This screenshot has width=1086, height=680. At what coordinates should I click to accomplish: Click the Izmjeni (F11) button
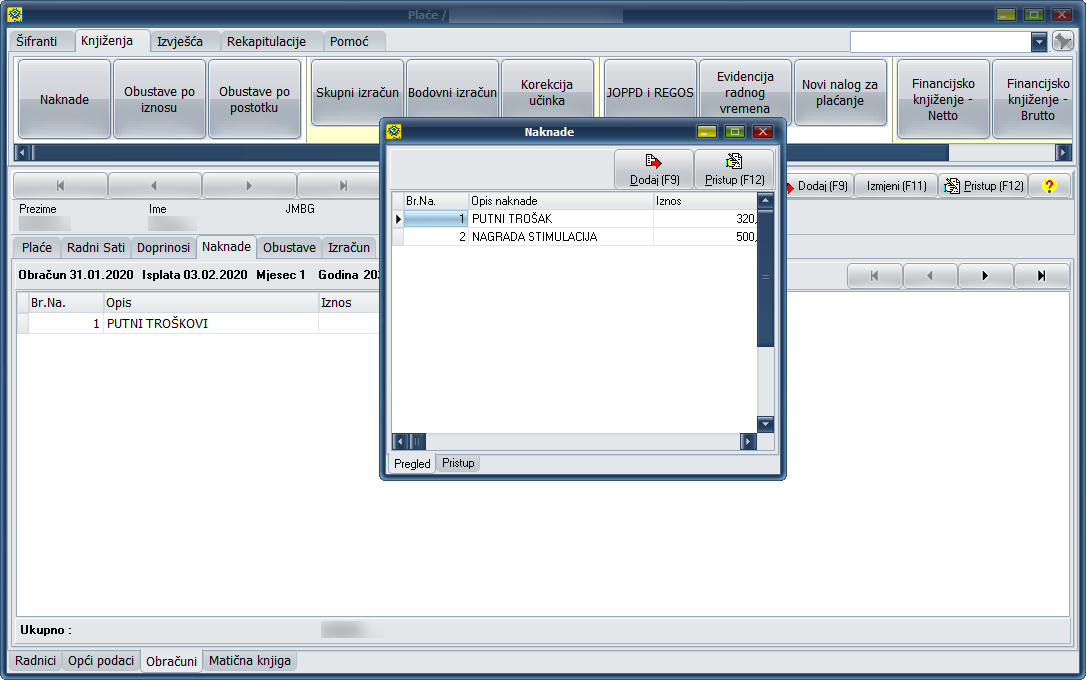896,186
